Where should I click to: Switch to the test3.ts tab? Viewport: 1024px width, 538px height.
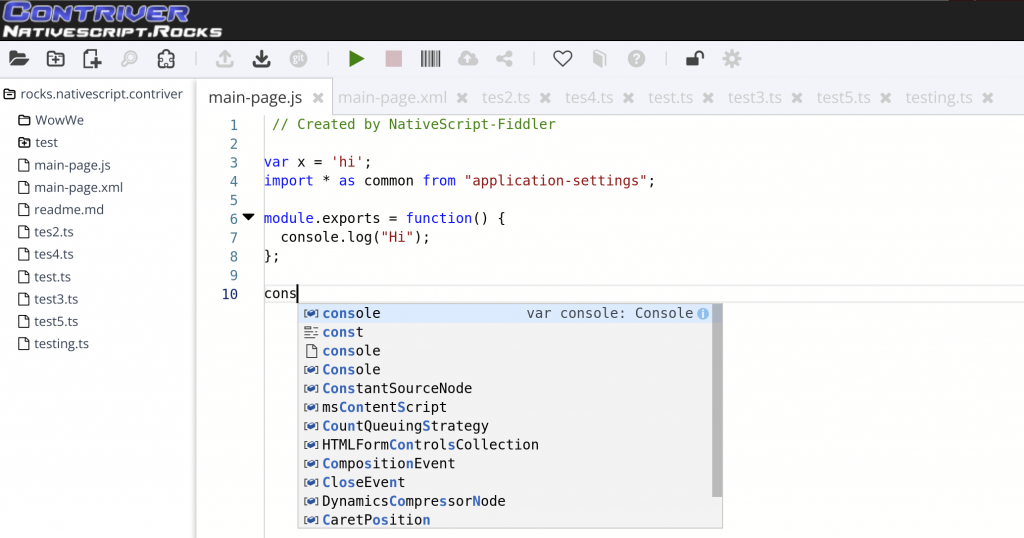point(754,98)
